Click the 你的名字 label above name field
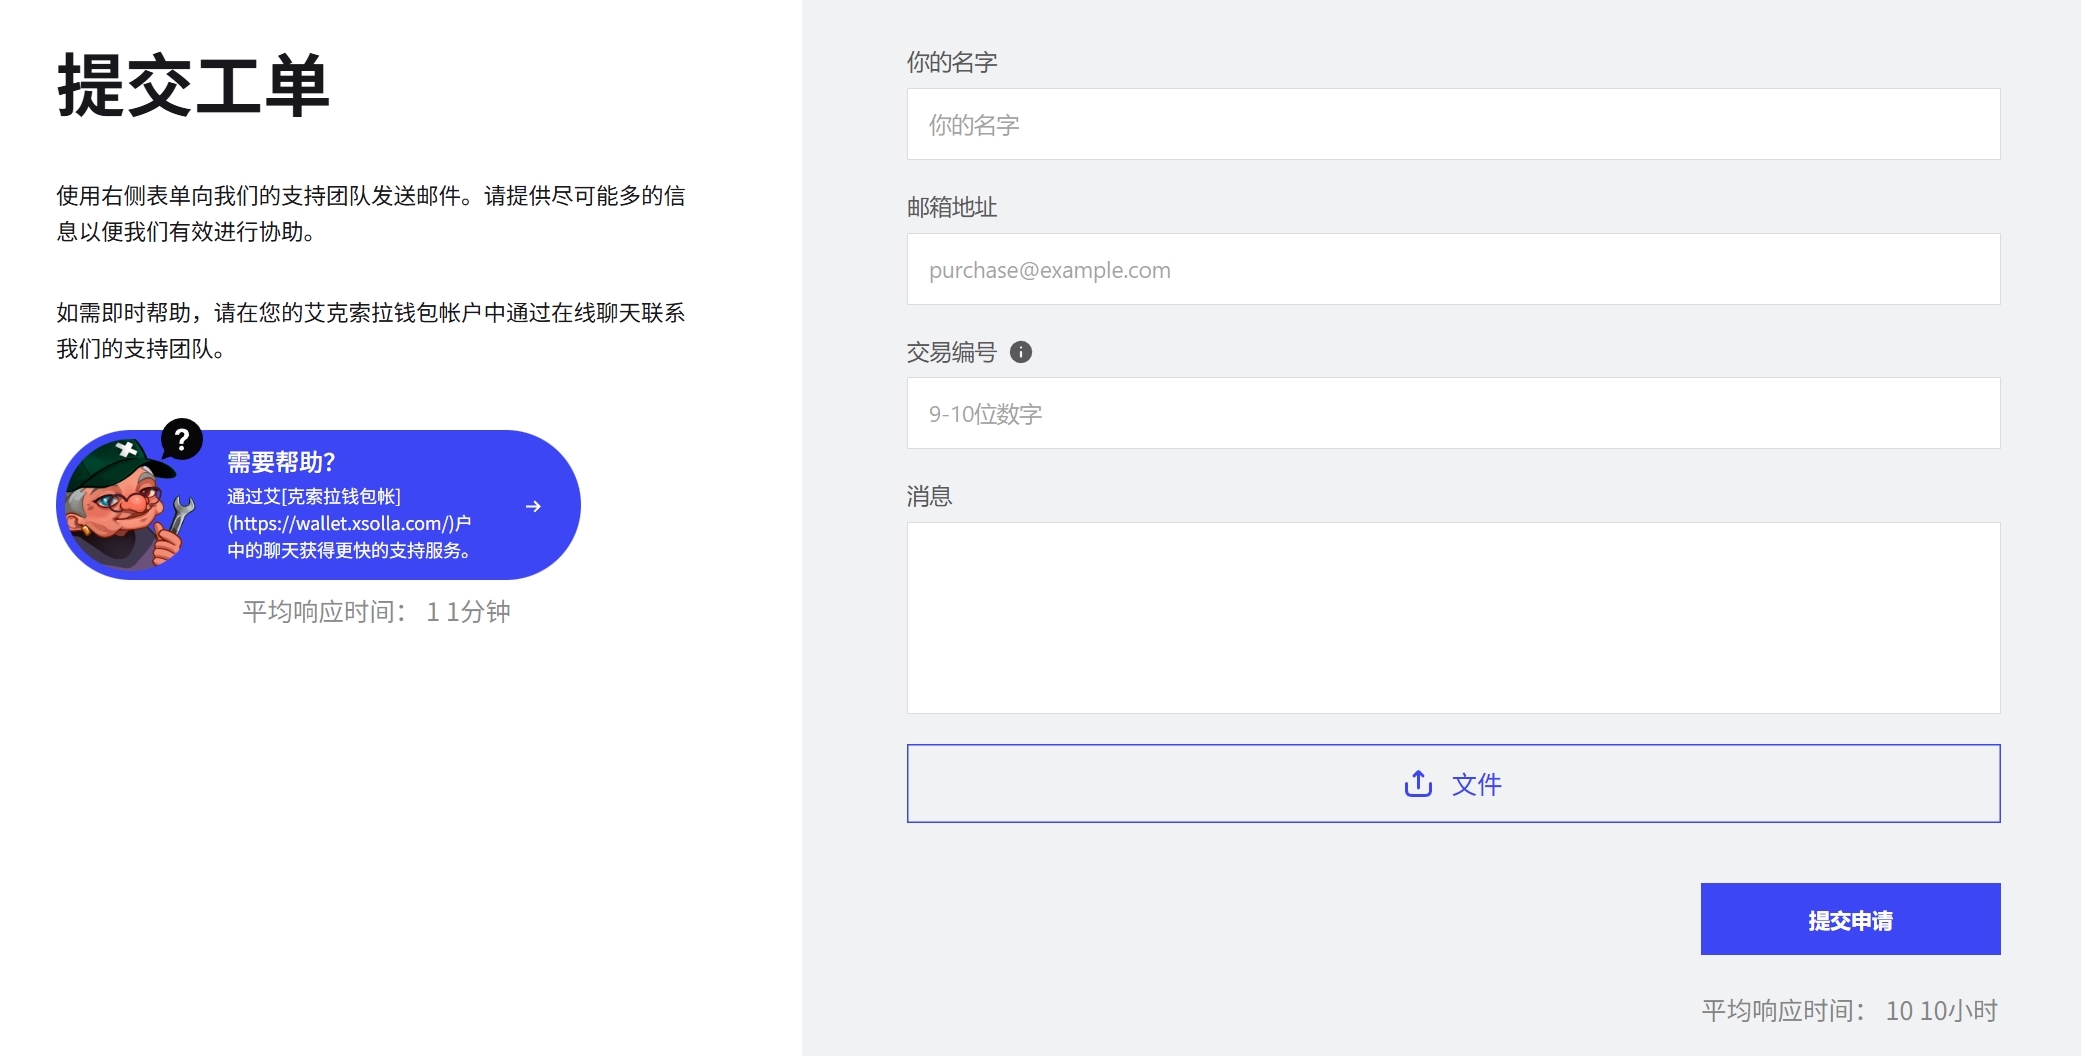This screenshot has height=1056, width=2081. click(x=952, y=62)
